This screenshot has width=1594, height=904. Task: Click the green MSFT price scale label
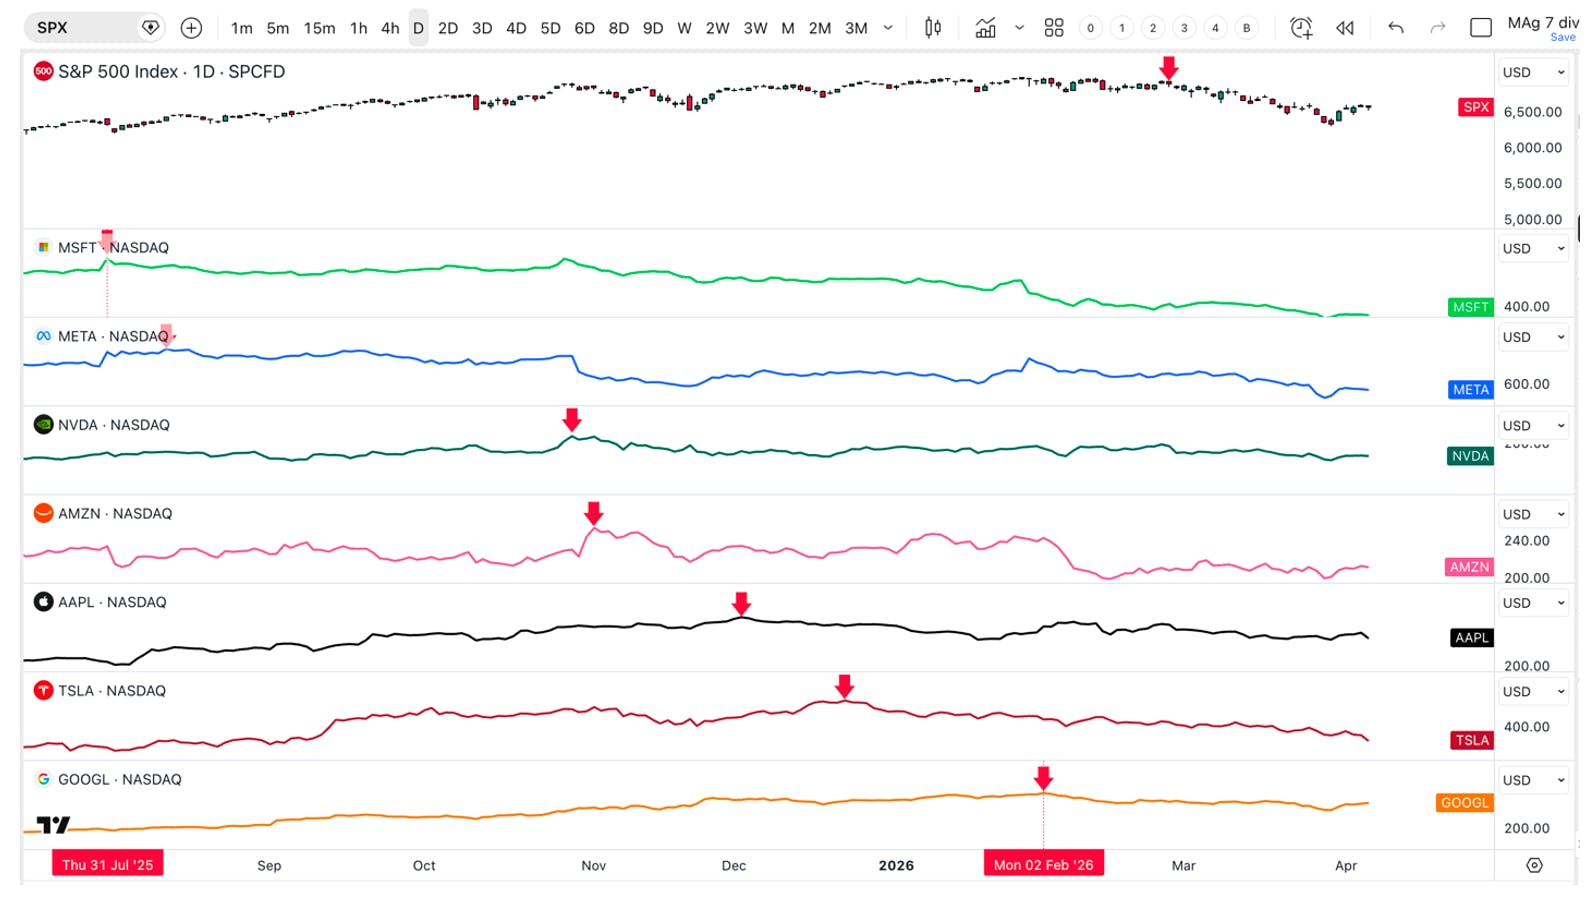[1471, 307]
